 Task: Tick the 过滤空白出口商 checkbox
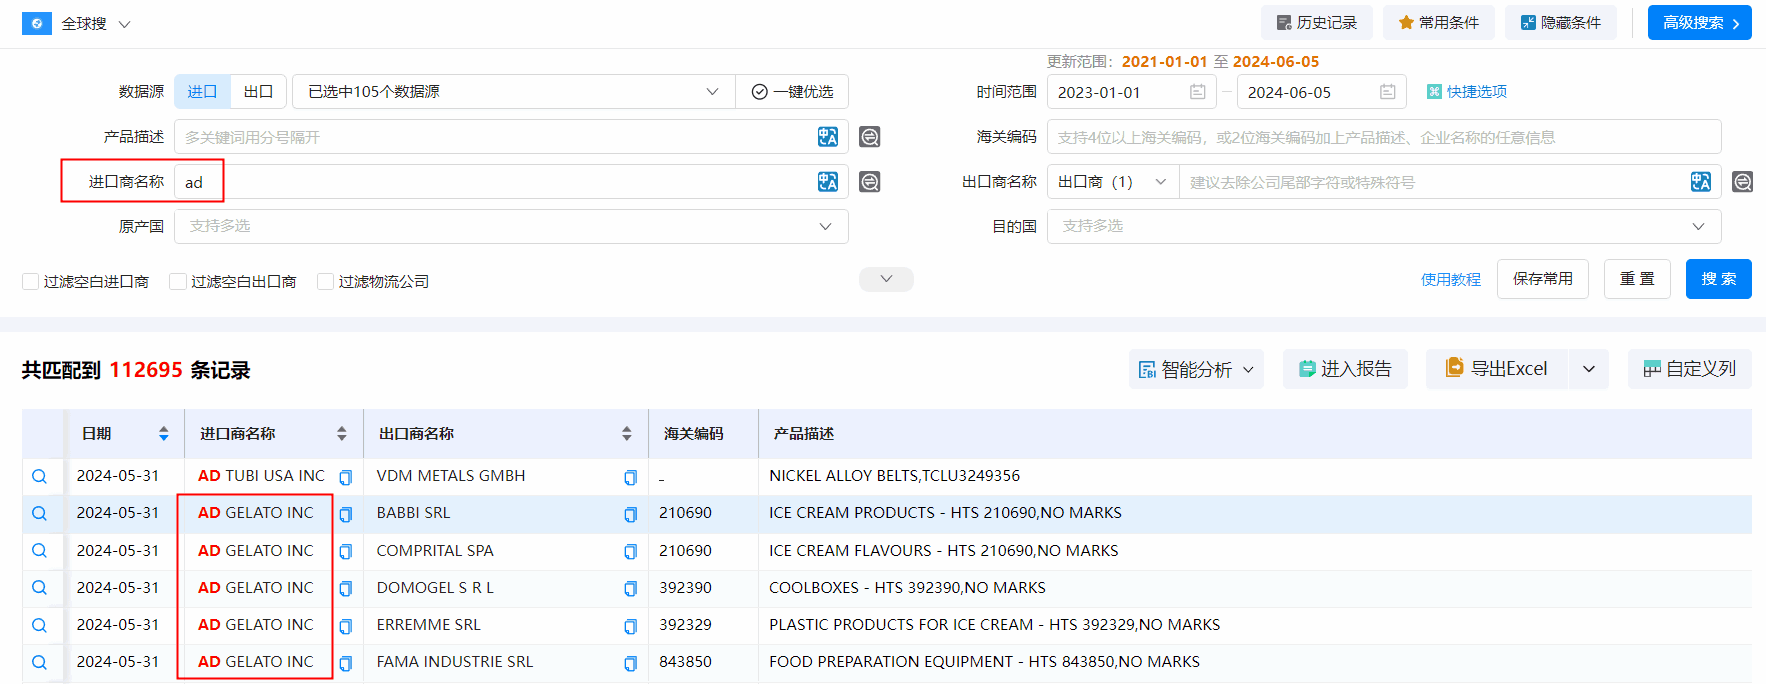178,282
